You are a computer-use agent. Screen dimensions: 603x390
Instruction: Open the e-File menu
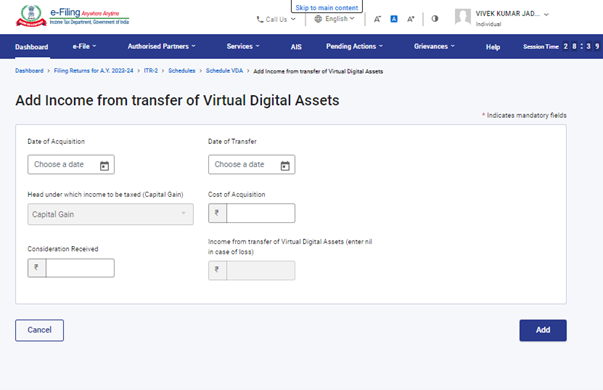[84, 47]
